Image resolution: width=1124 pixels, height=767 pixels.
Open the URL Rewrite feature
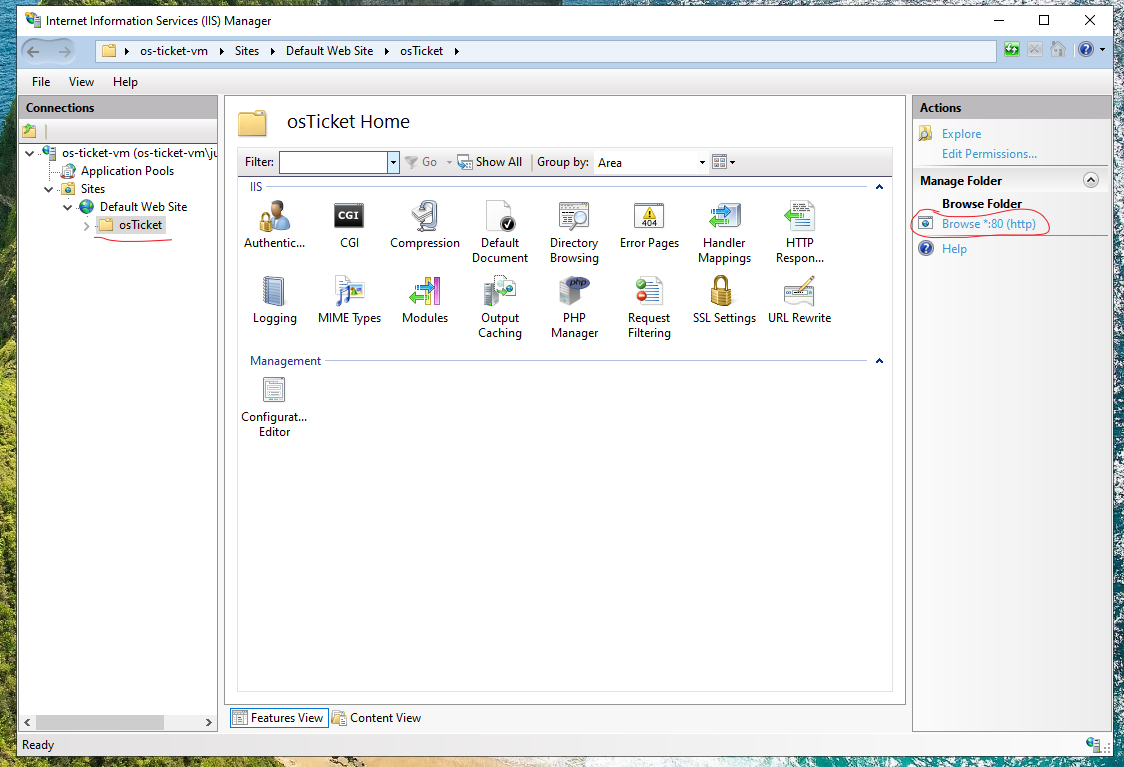coord(799,300)
